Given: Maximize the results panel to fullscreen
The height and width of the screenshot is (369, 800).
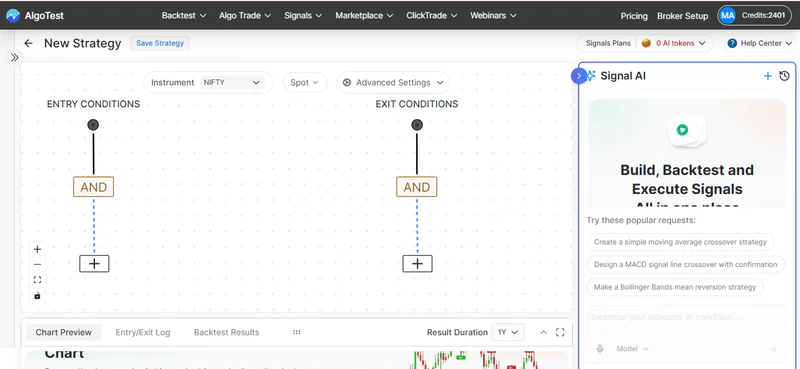Looking at the screenshot, I should click(x=560, y=332).
